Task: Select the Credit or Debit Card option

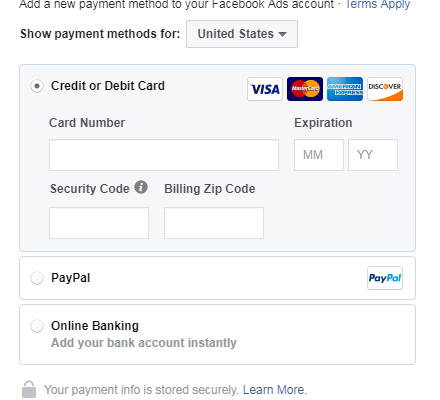Action: (x=37, y=86)
